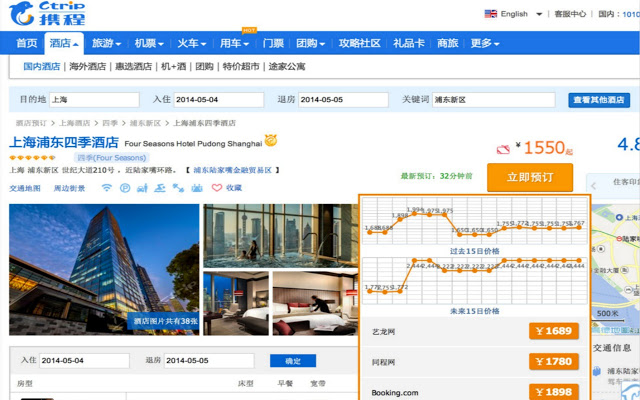Click the 四季(Four Seasons) brand tag
Screen dimensions: 640x400
pyautogui.click(x=111, y=158)
